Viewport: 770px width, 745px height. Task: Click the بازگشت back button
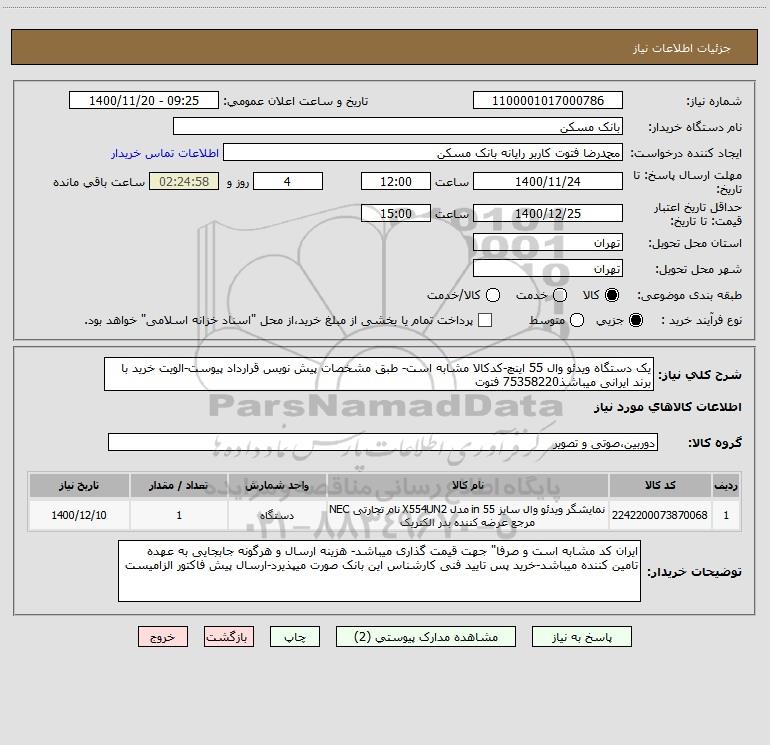[229, 637]
